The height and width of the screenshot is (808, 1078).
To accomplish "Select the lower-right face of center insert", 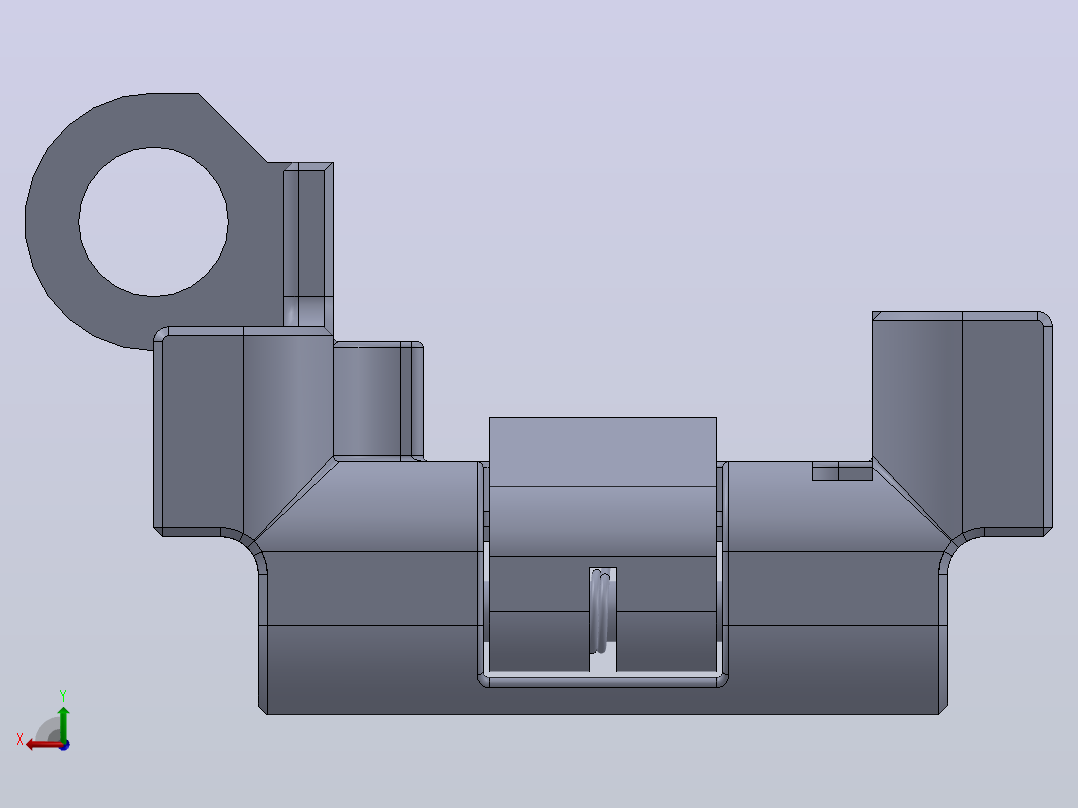I will coord(666,641).
